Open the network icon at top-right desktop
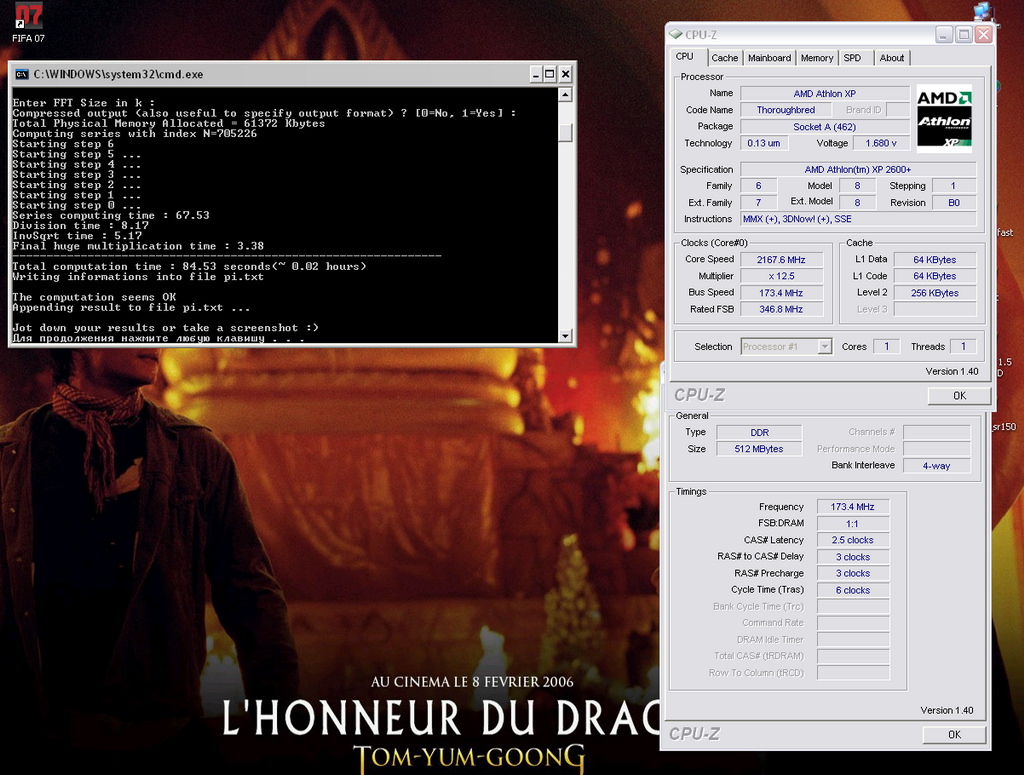The width and height of the screenshot is (1024, 775). (982, 11)
